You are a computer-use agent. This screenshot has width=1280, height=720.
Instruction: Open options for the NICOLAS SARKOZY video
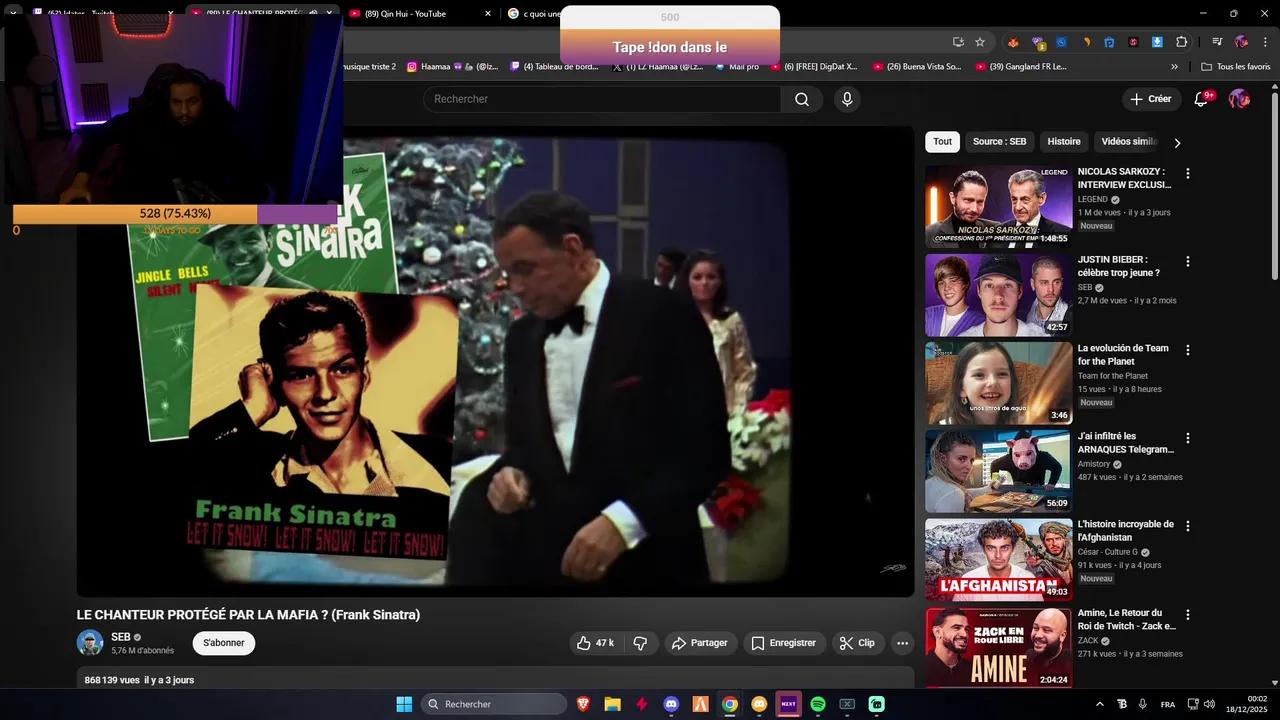click(x=1188, y=173)
